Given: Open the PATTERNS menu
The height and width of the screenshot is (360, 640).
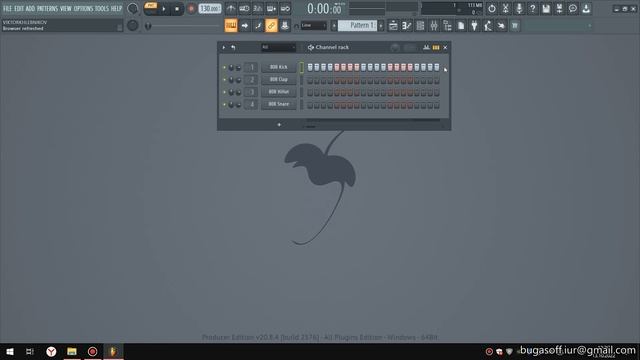Looking at the screenshot, I should 47,8.
